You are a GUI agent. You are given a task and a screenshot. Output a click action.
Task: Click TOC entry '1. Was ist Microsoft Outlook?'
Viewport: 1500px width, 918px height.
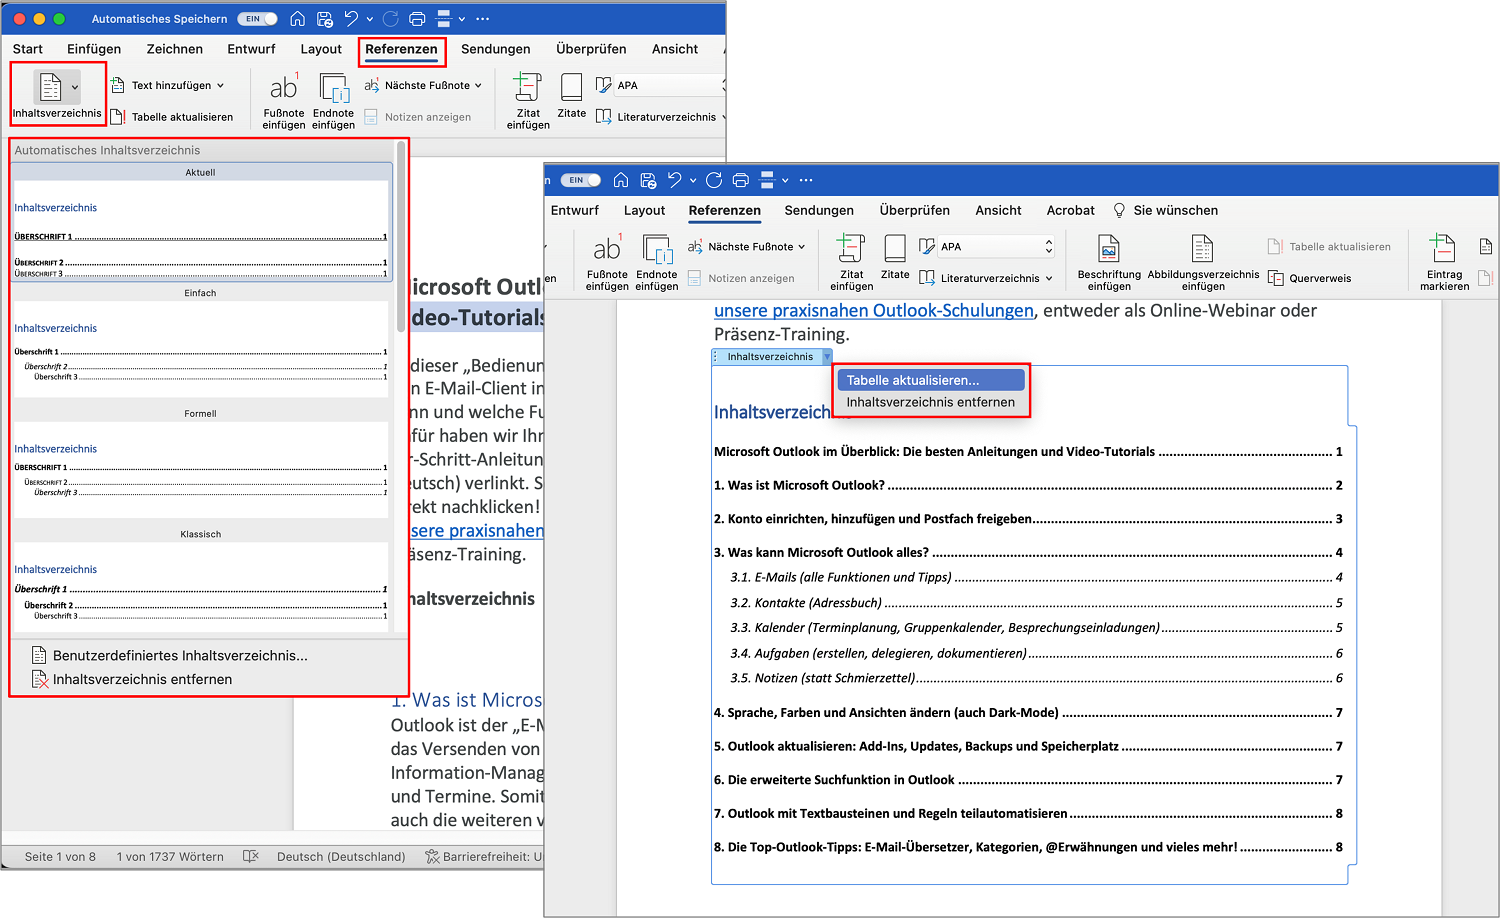1028,485
